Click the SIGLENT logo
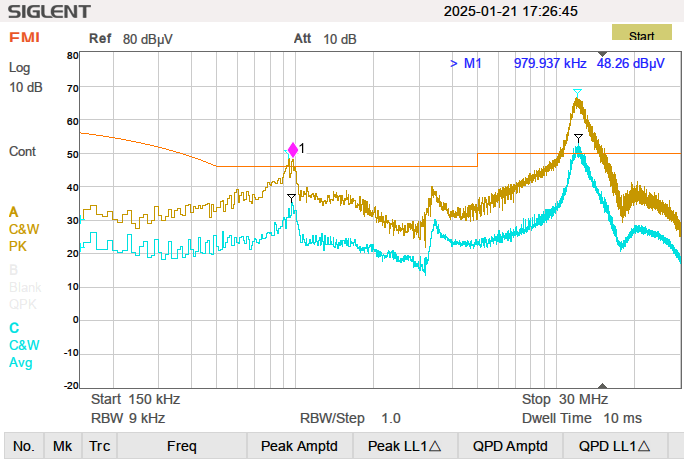 click(50, 12)
